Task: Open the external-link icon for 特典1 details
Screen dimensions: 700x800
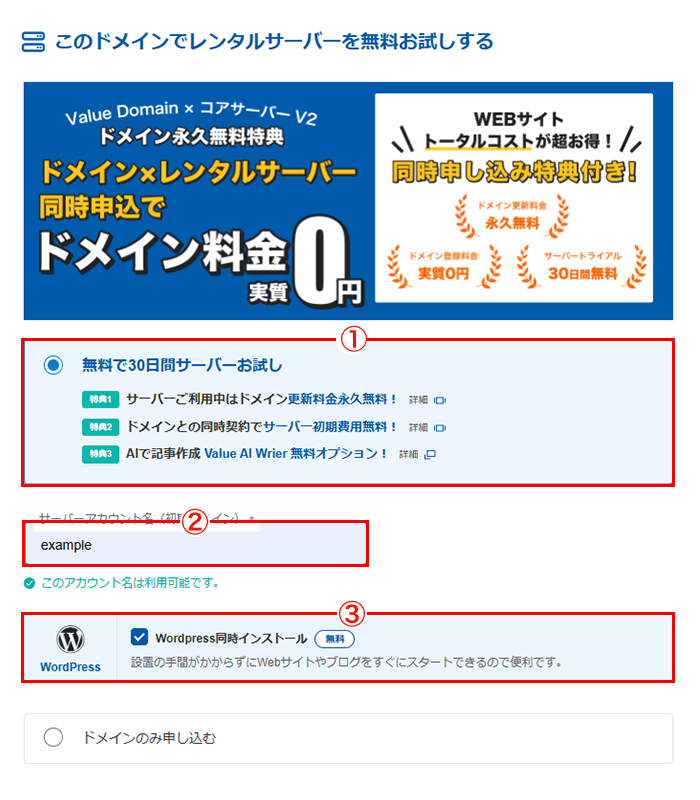Action: click(440, 401)
